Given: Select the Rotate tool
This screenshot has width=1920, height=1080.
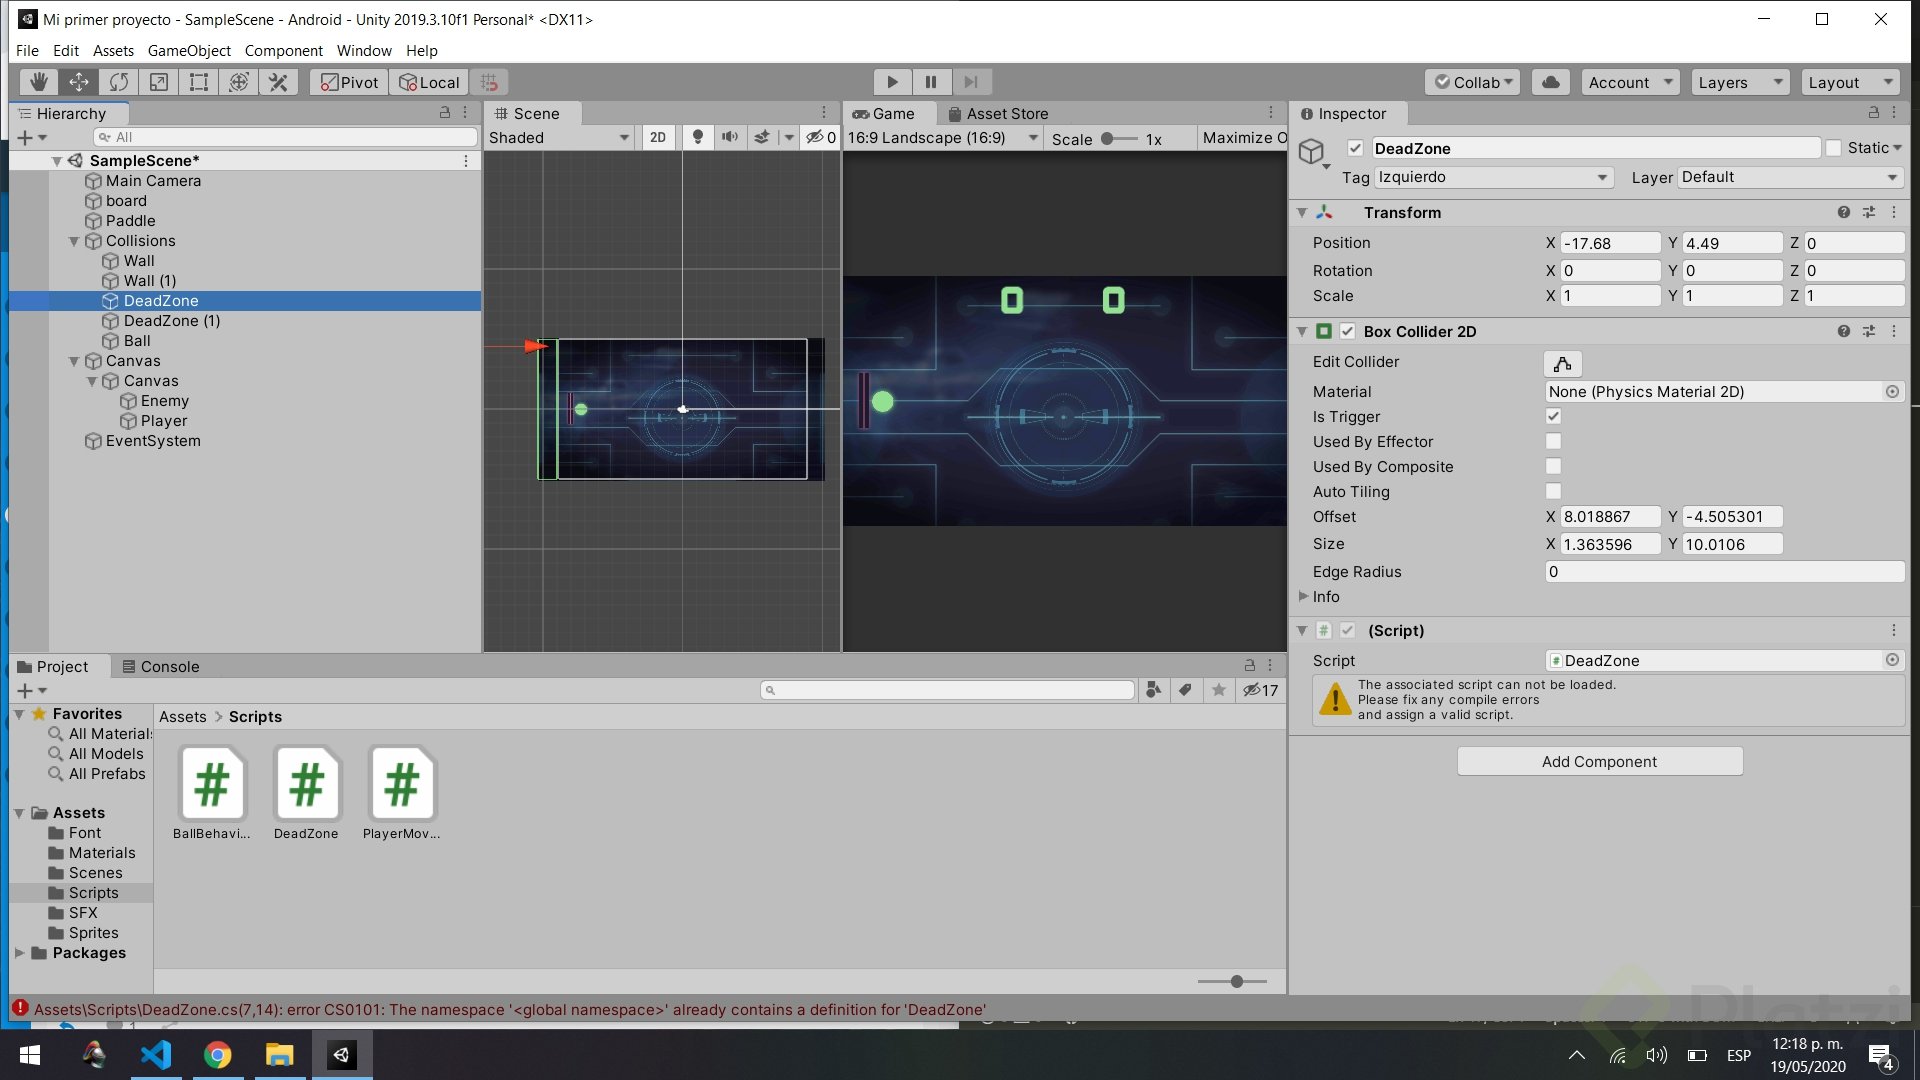Looking at the screenshot, I should click(119, 82).
